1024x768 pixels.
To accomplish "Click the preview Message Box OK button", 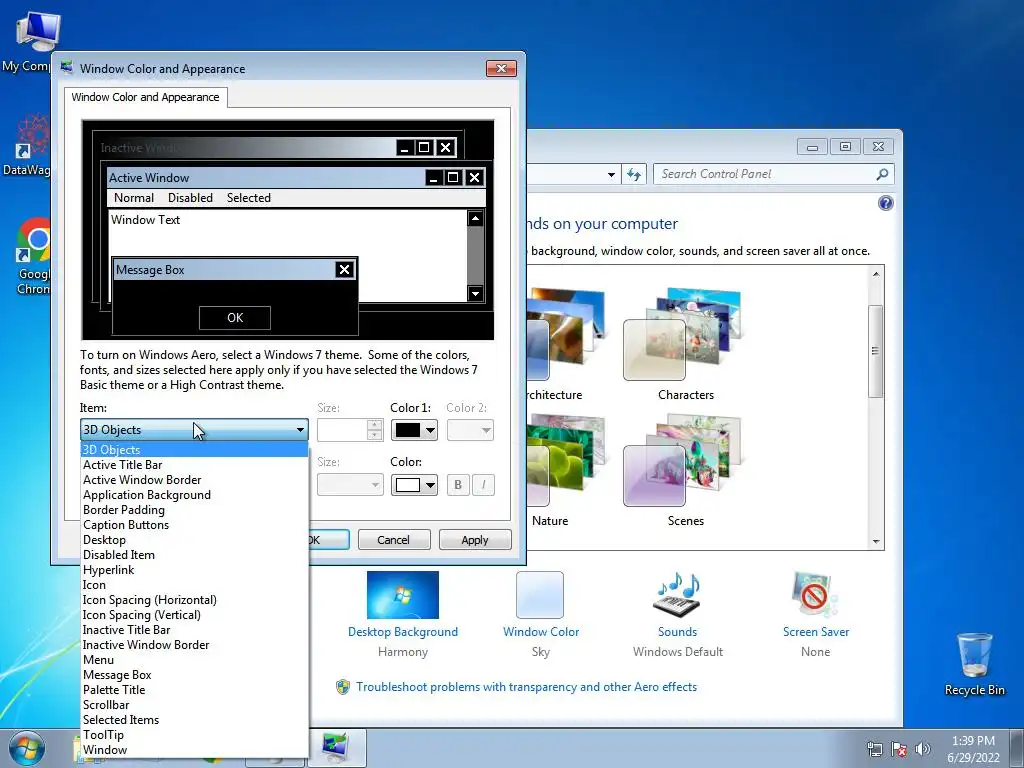I will click(235, 318).
